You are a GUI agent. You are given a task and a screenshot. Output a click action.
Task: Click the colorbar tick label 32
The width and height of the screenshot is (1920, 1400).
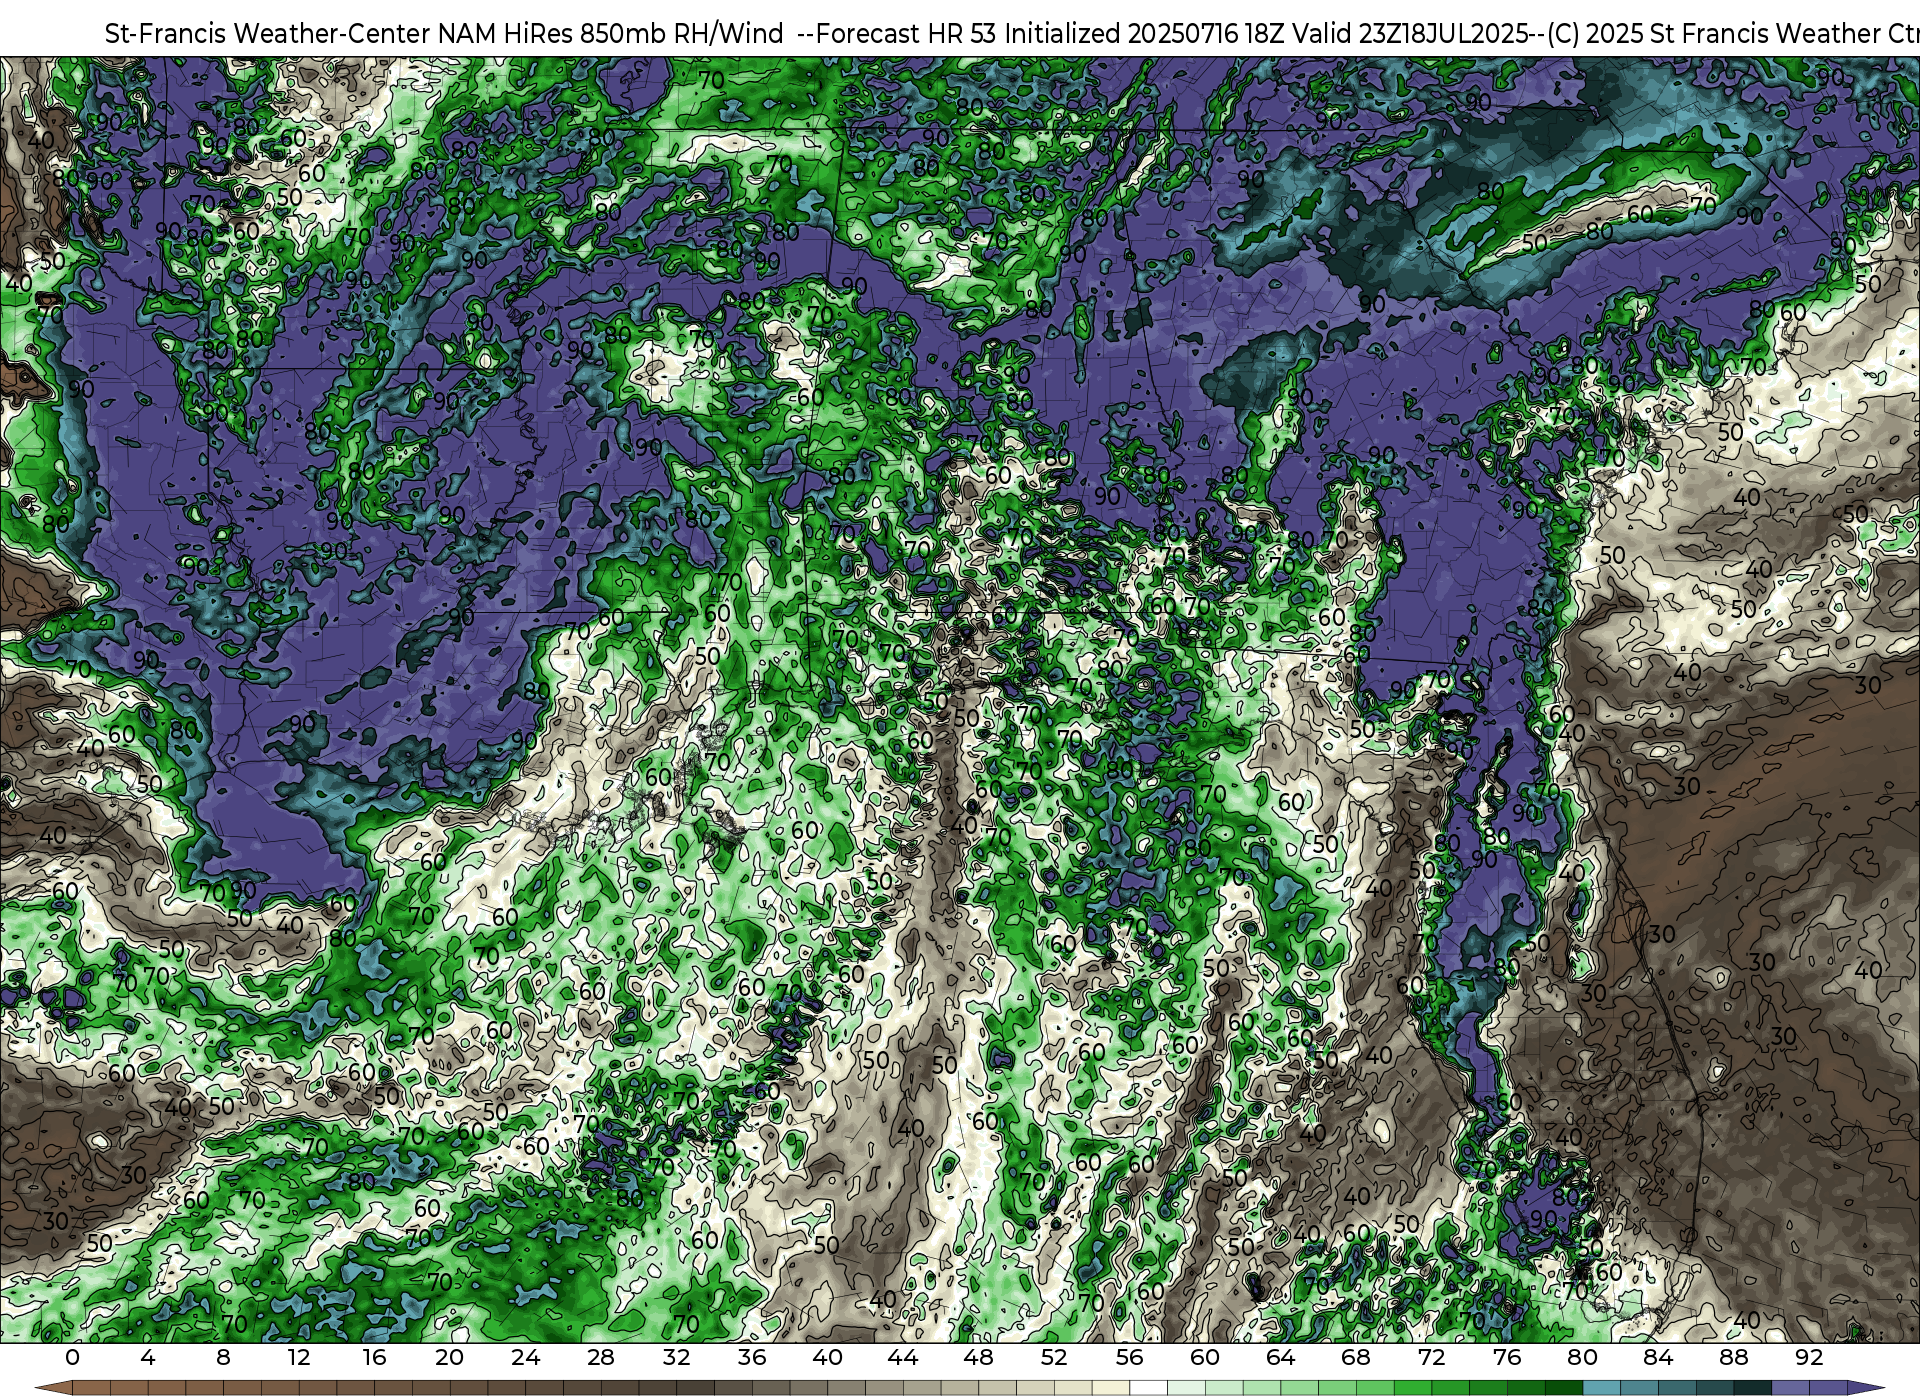[676, 1357]
